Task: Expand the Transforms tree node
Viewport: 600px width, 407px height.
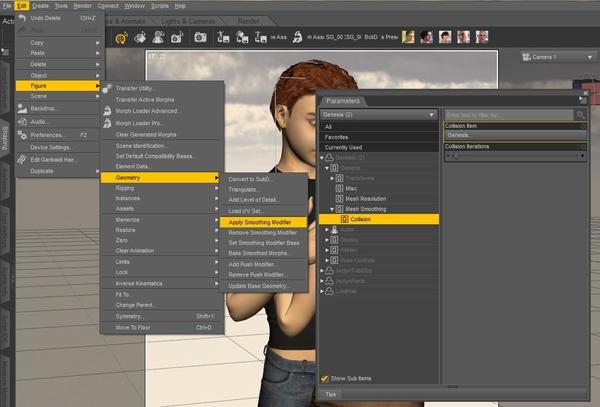Action: [x=332, y=178]
